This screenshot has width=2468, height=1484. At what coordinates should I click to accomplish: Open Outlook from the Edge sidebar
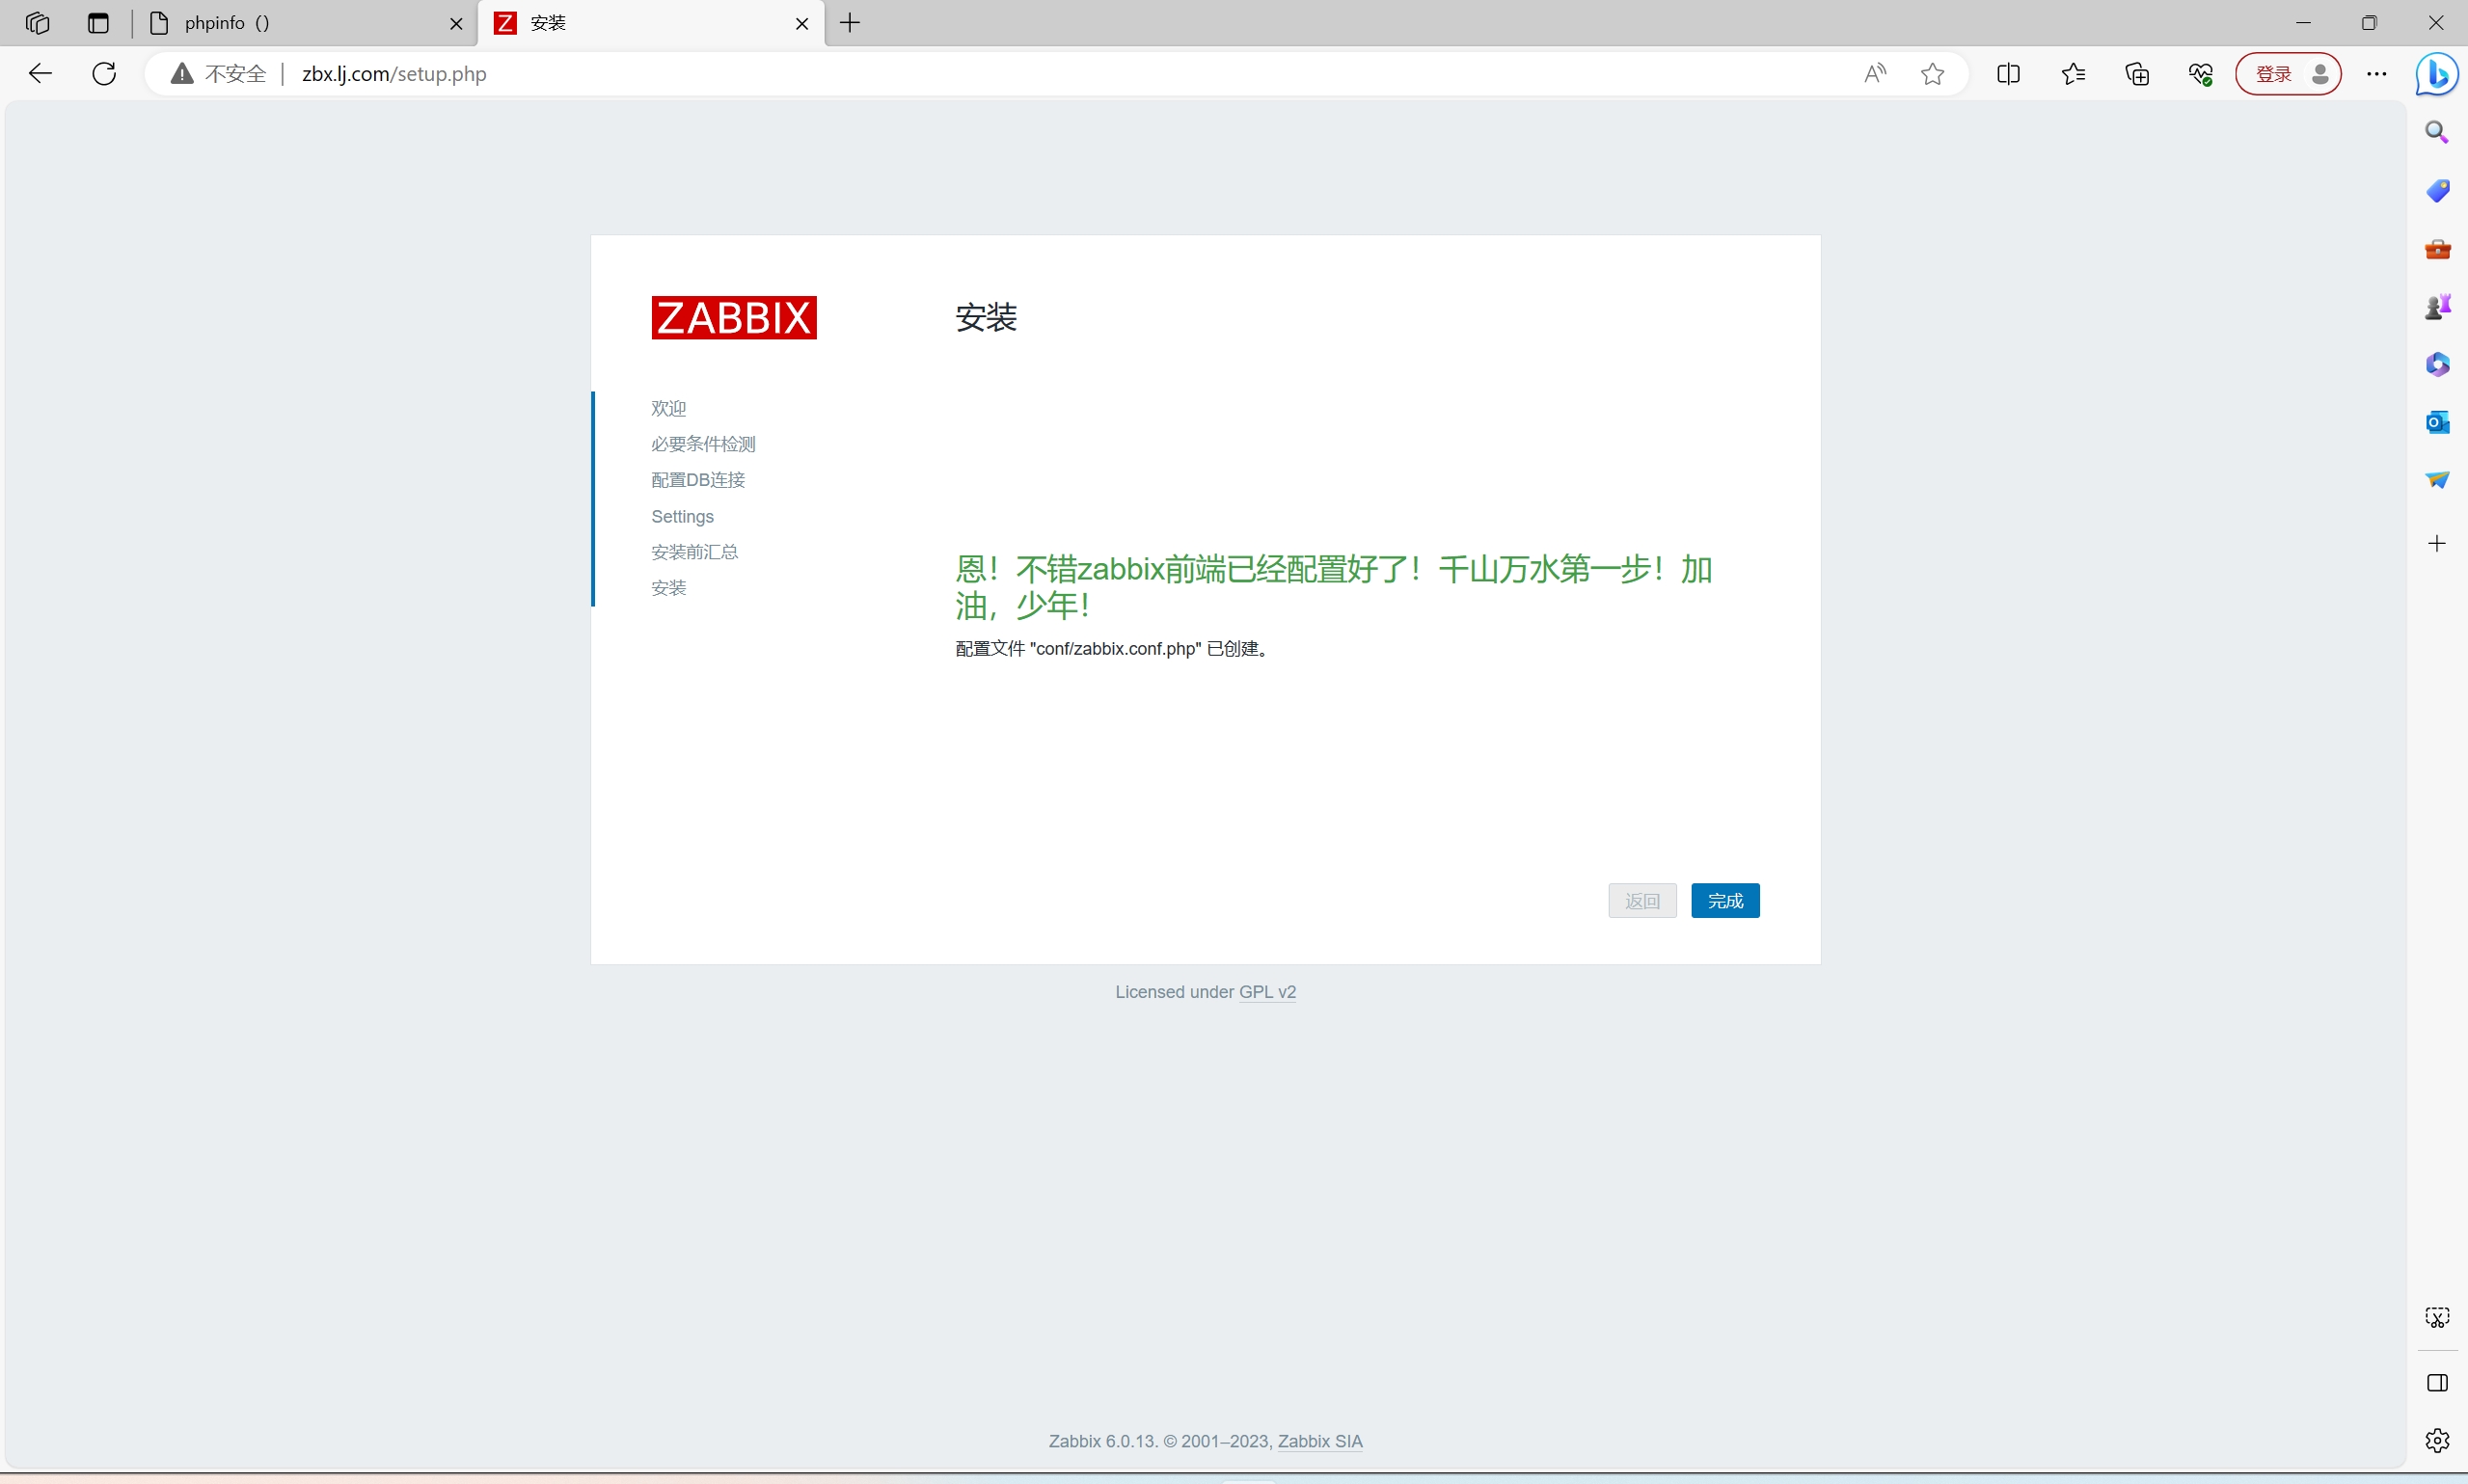tap(2436, 422)
